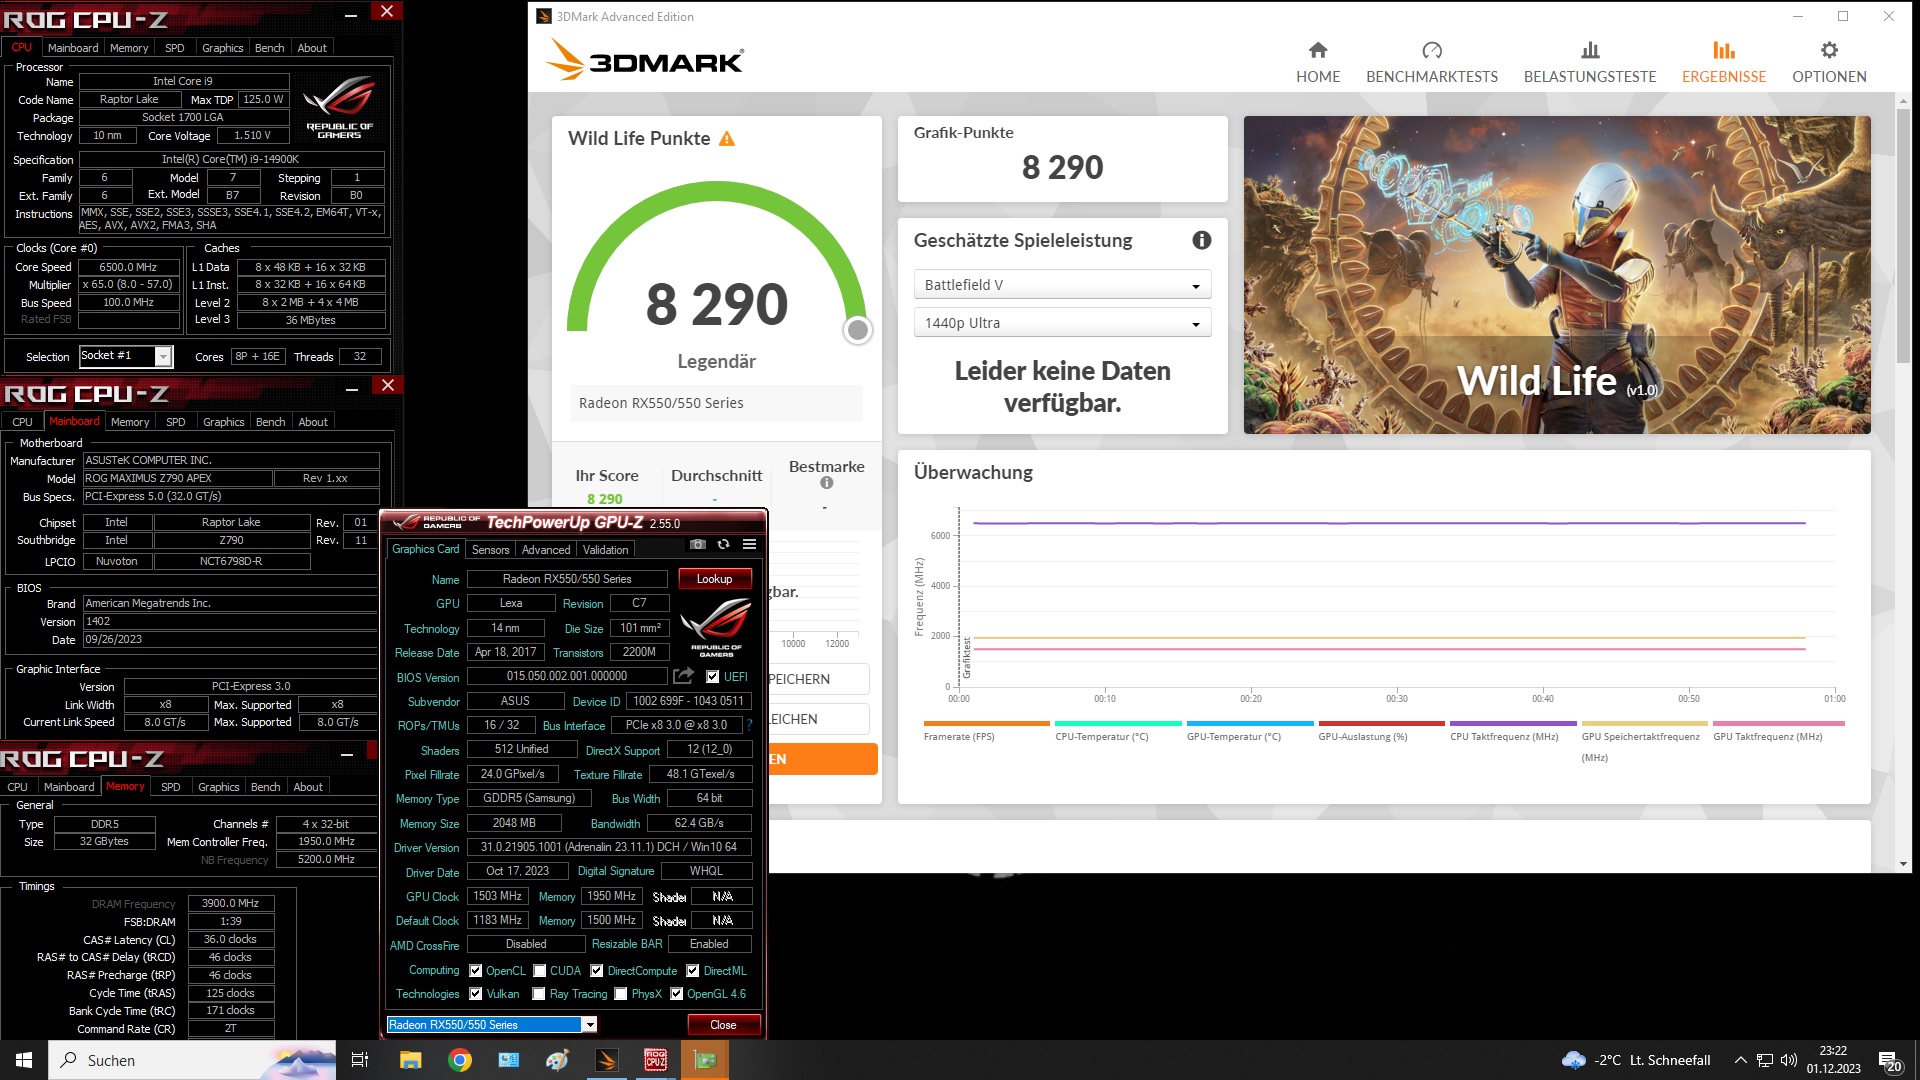
Task: Toggle Vulkan checkbox in GPU-Z
Action: tap(475, 994)
